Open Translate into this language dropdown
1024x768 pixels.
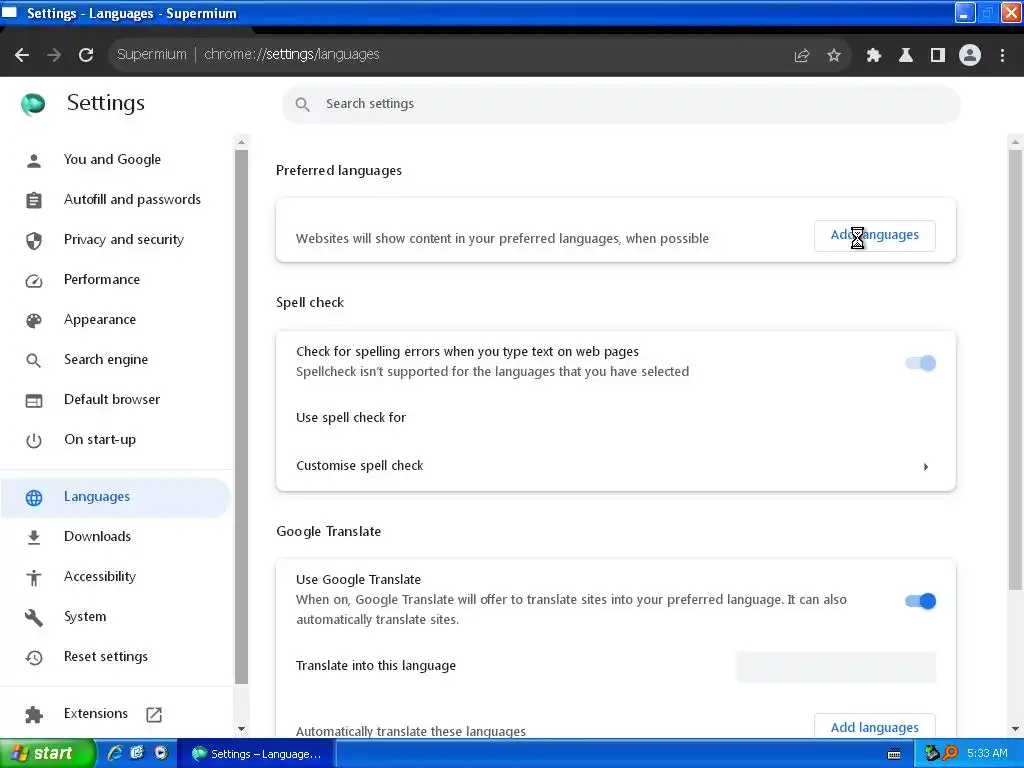coord(835,667)
